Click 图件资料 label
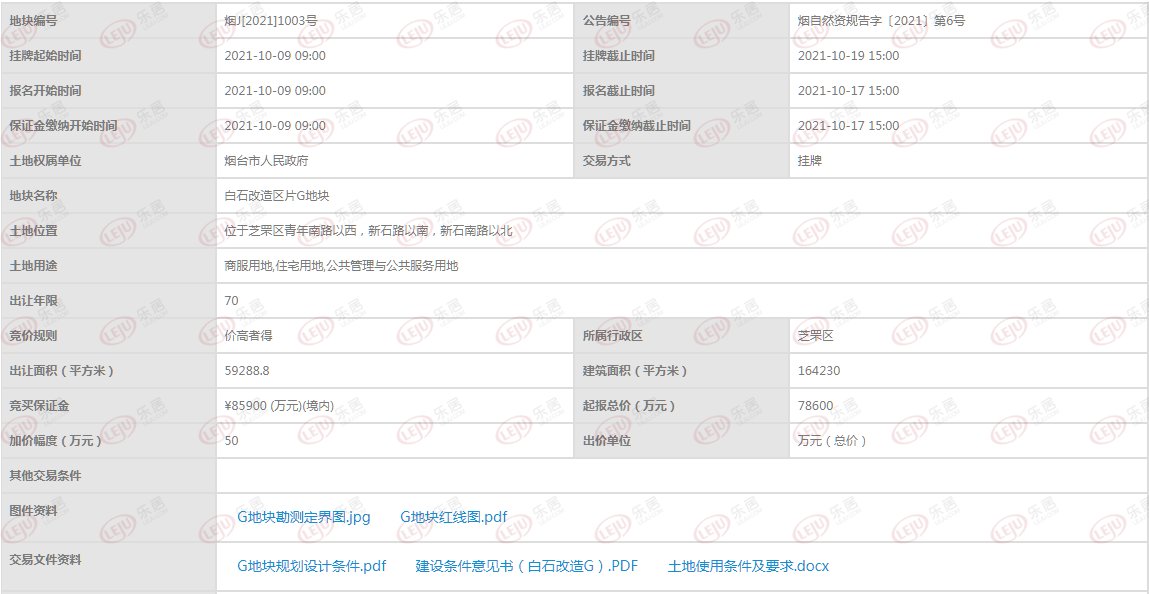The height and width of the screenshot is (594, 1149). click(x=33, y=511)
